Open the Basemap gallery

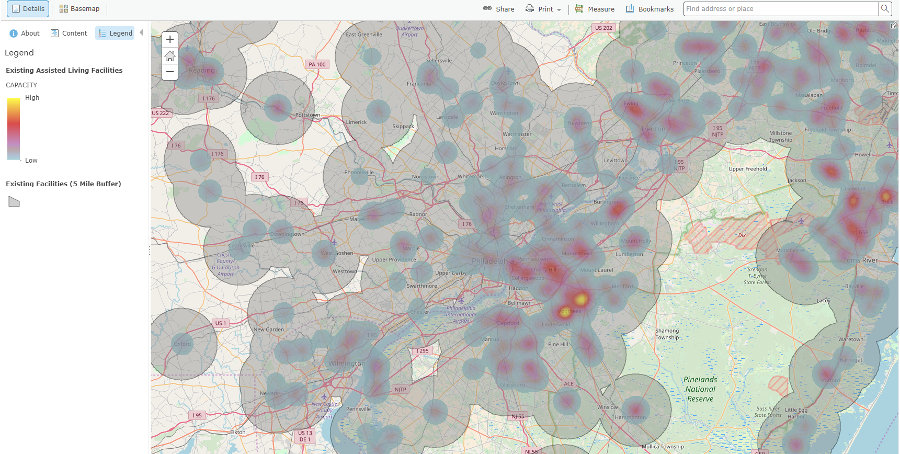point(77,8)
